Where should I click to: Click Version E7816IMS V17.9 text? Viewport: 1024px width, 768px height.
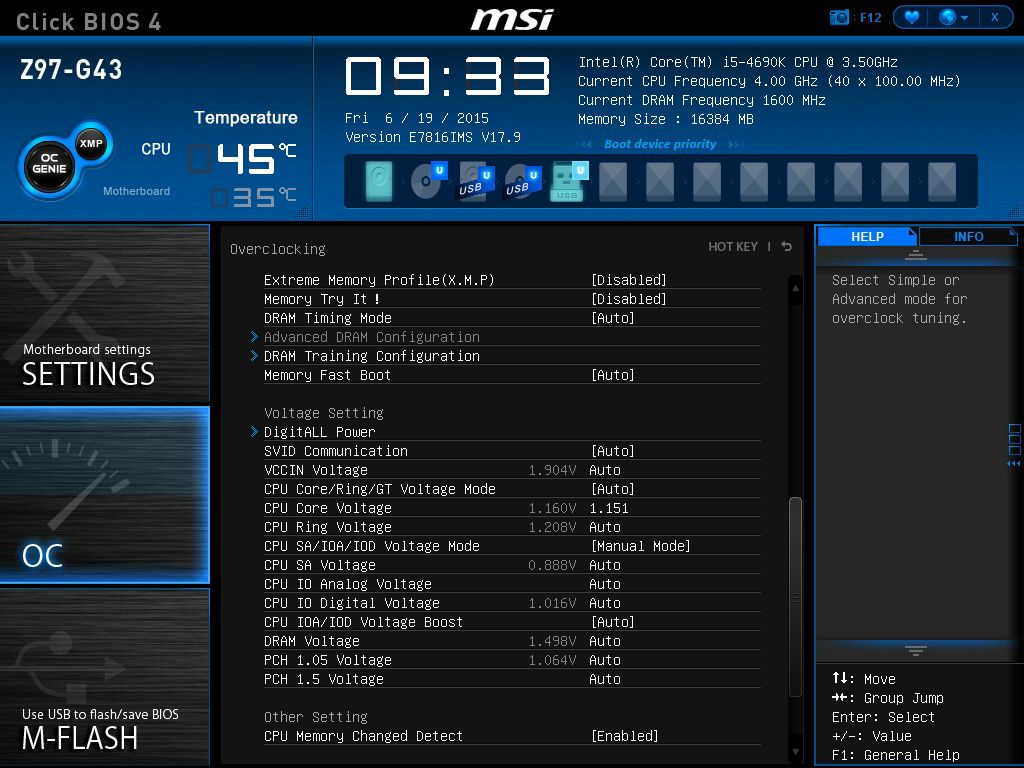coord(432,137)
